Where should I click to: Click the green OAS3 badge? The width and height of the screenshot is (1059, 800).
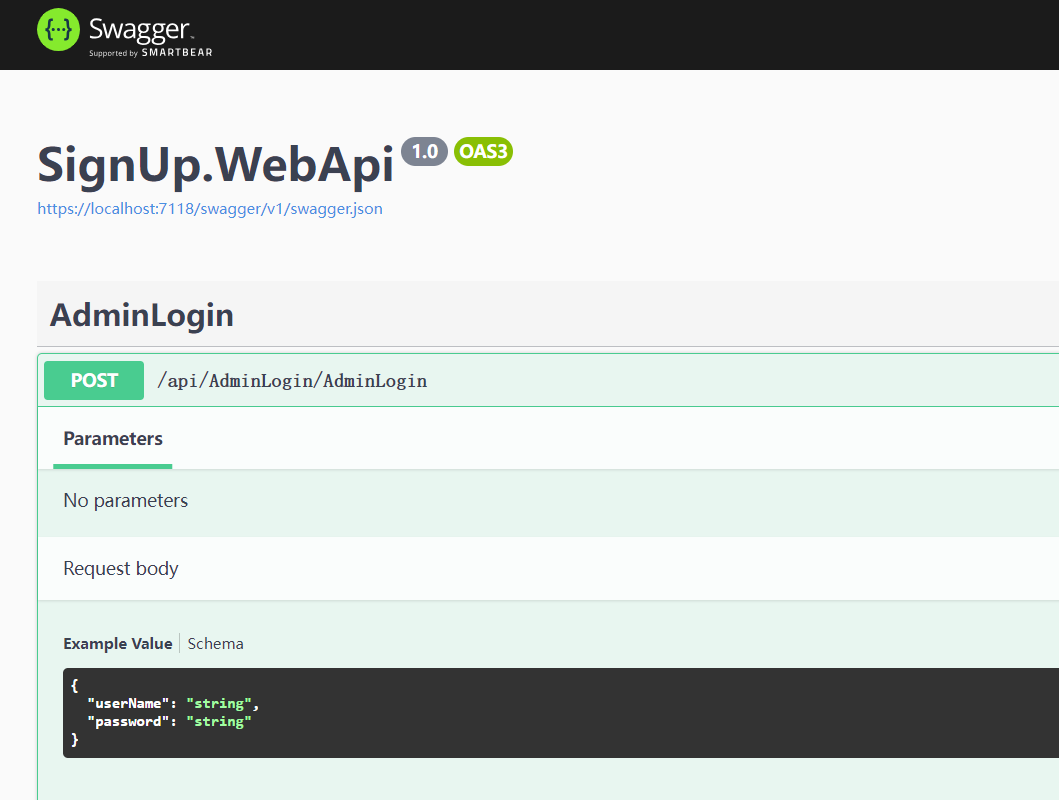(x=483, y=151)
